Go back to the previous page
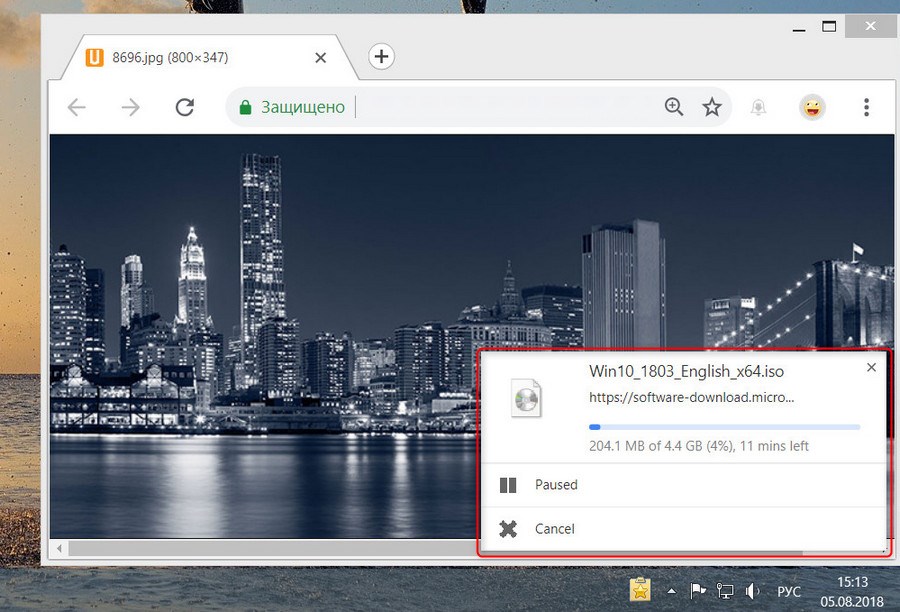The image size is (900, 612). coord(76,107)
